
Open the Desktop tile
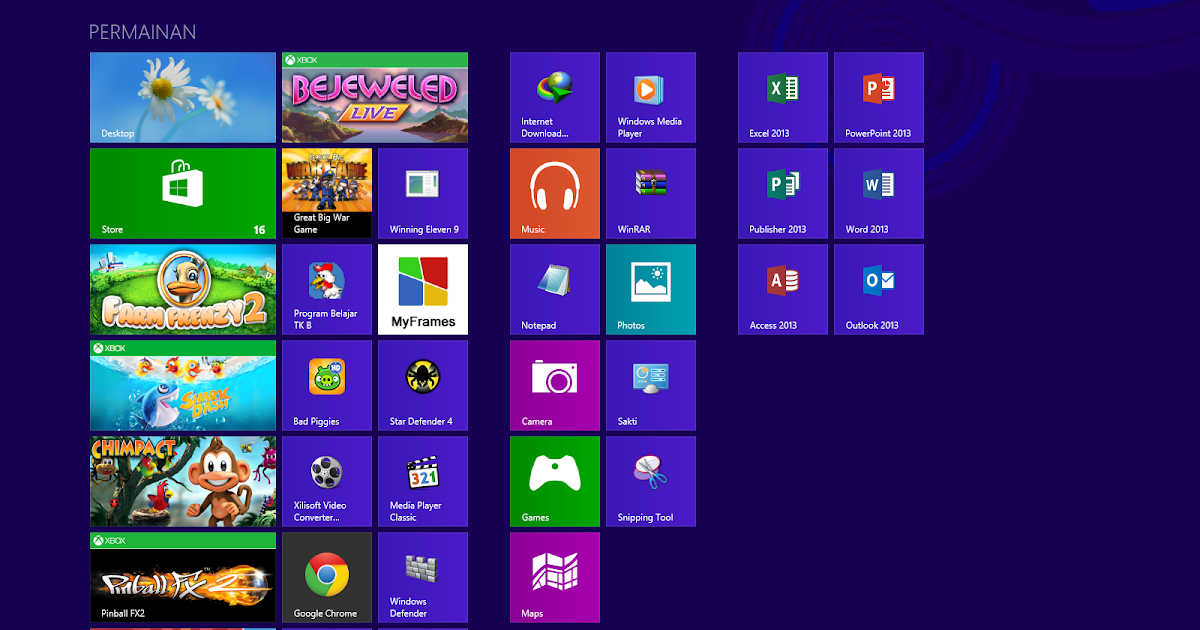(183, 97)
